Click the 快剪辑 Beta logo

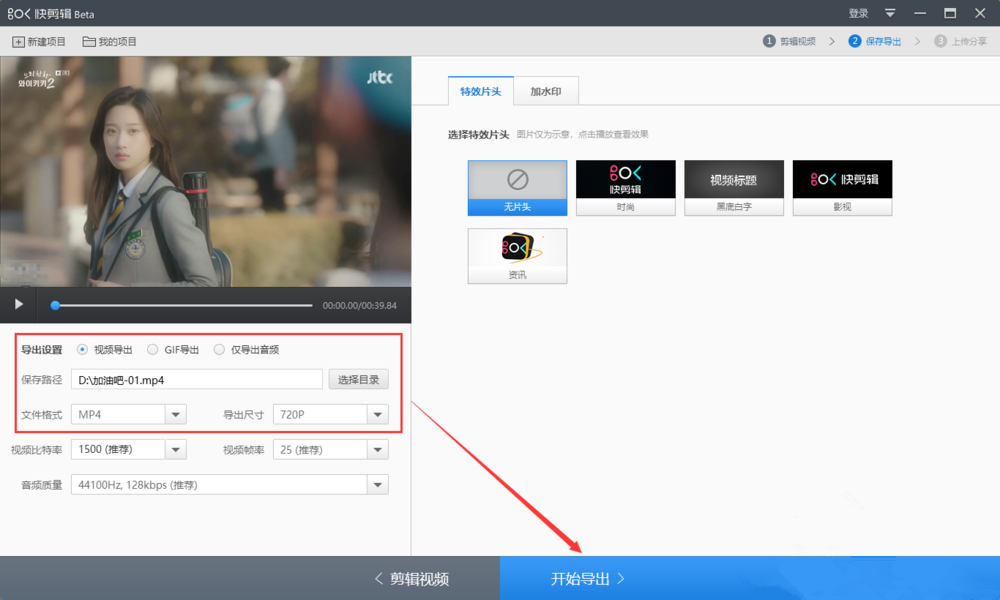[x=50, y=13]
